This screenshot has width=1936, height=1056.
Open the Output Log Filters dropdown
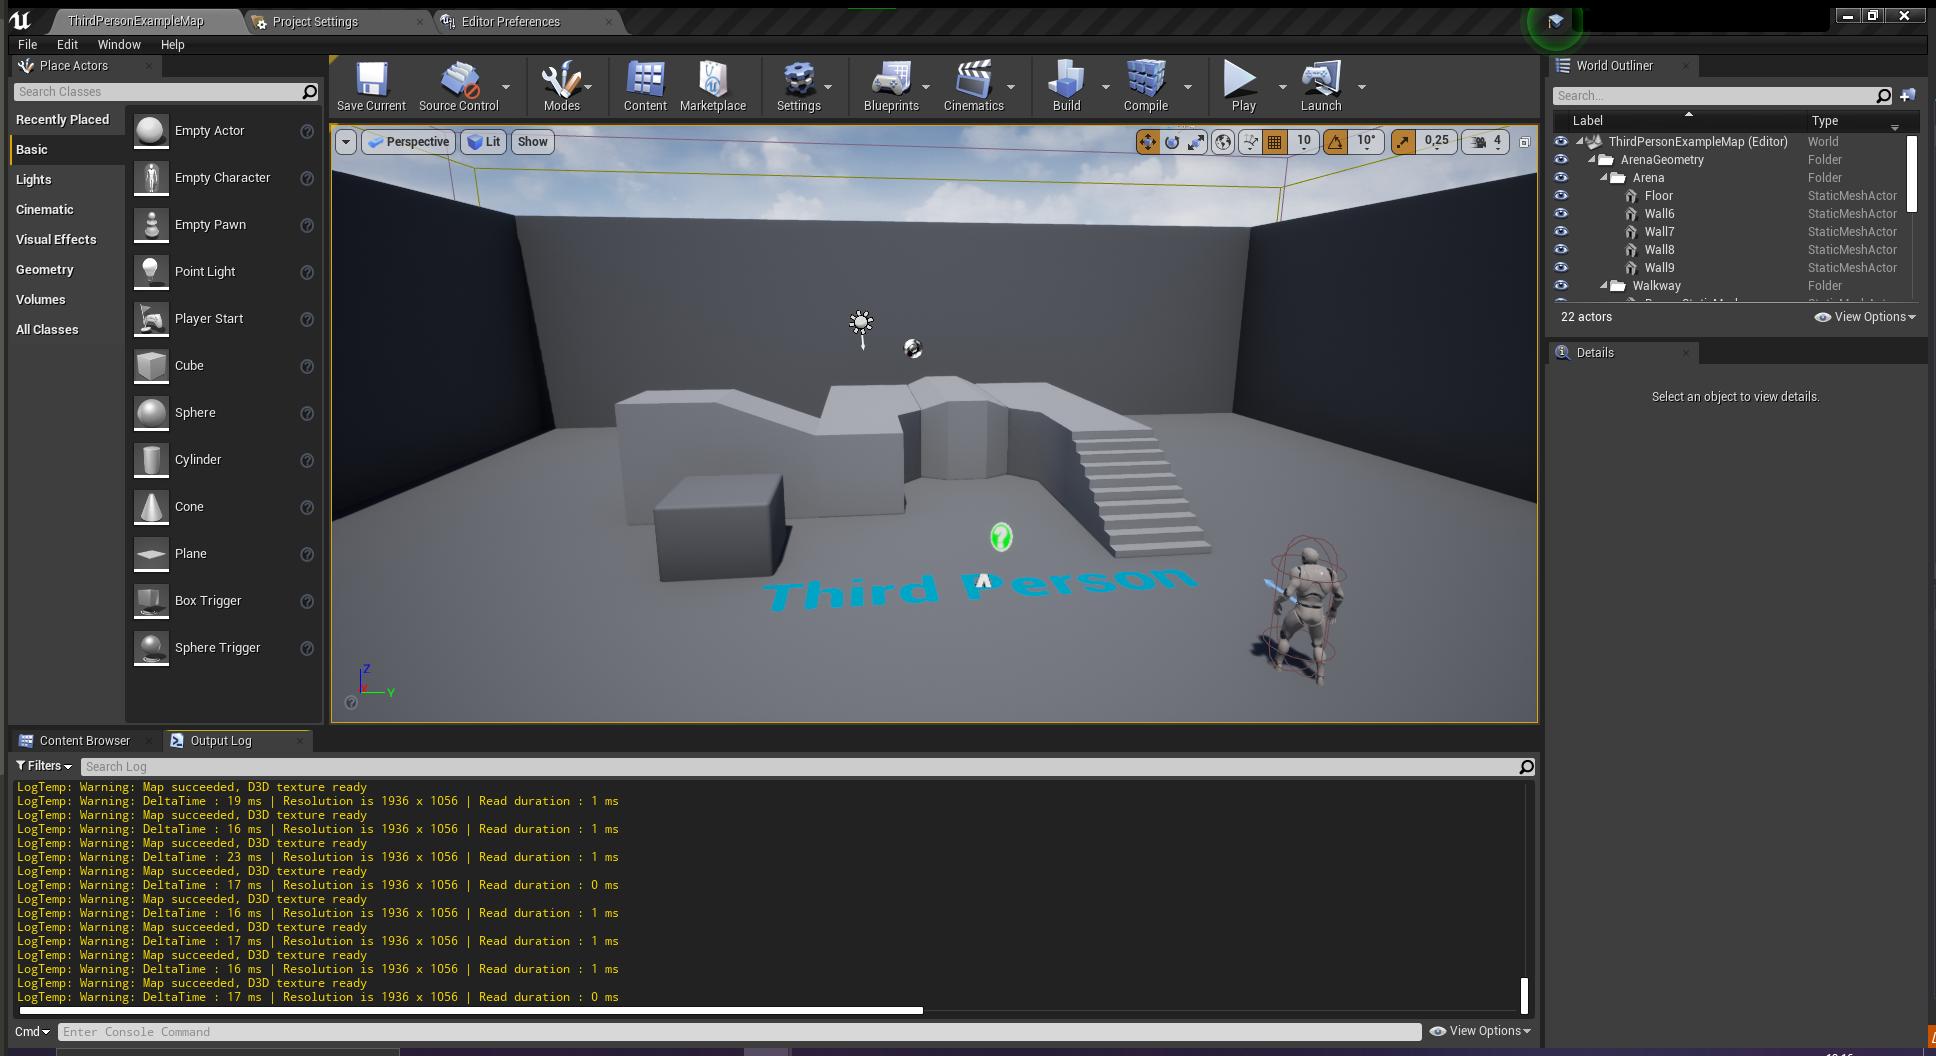click(44, 766)
